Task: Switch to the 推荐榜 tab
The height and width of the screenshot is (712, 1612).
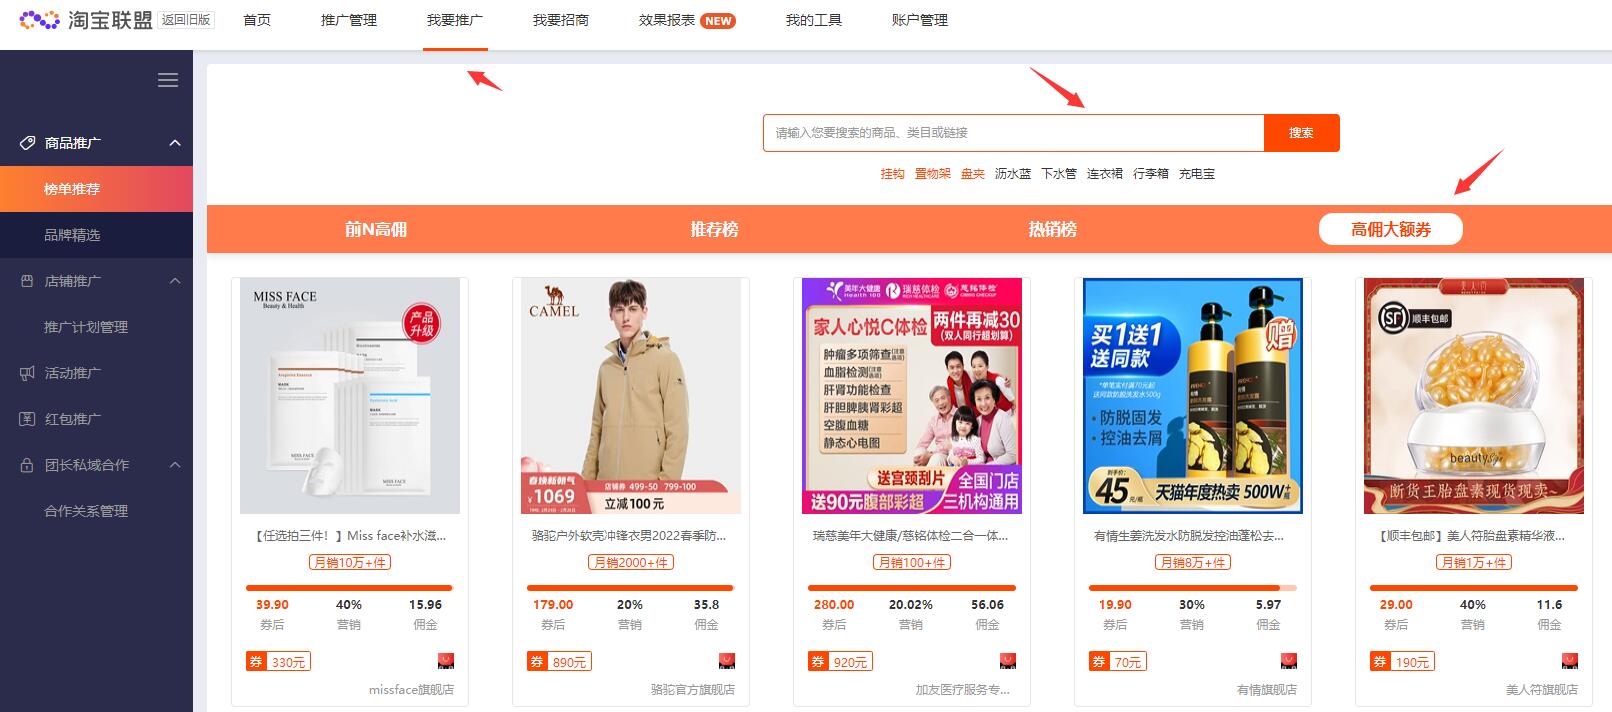Action: pyautogui.click(x=714, y=229)
